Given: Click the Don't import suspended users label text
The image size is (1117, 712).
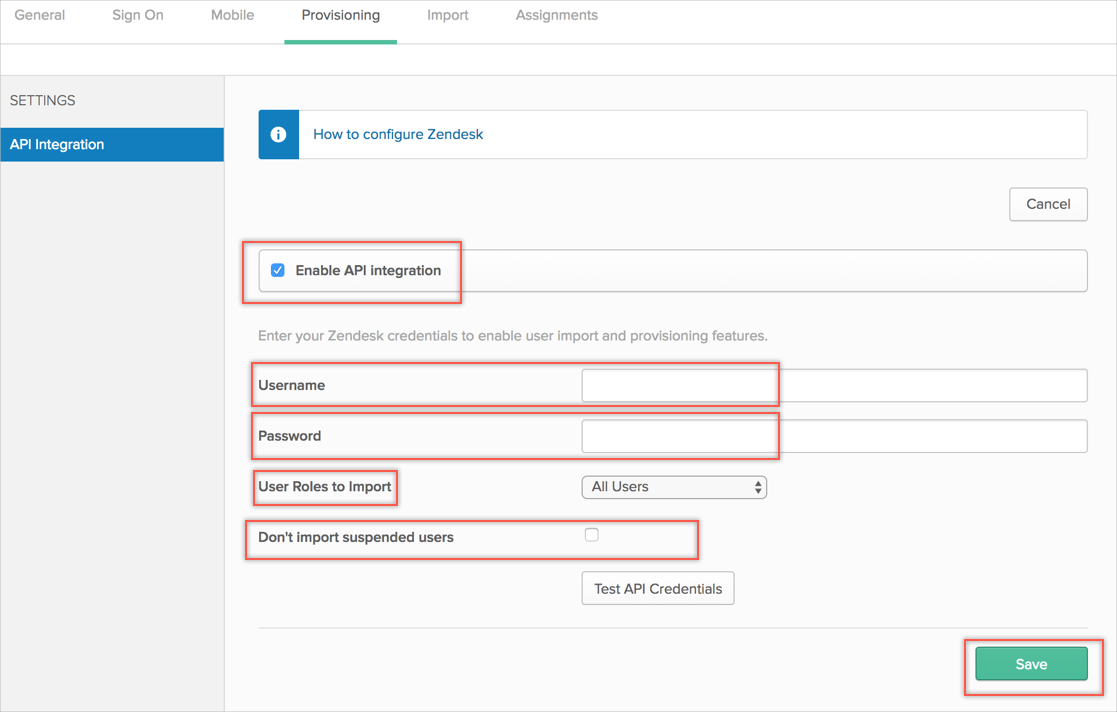Looking at the screenshot, I should pyautogui.click(x=356, y=537).
